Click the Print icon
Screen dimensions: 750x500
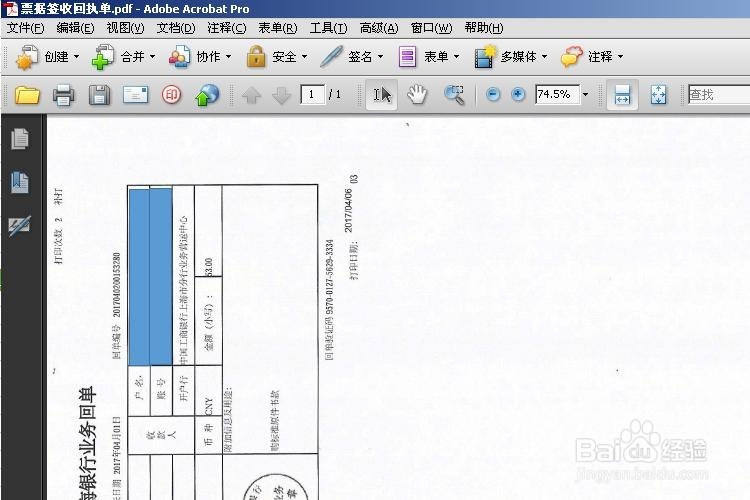coord(63,95)
